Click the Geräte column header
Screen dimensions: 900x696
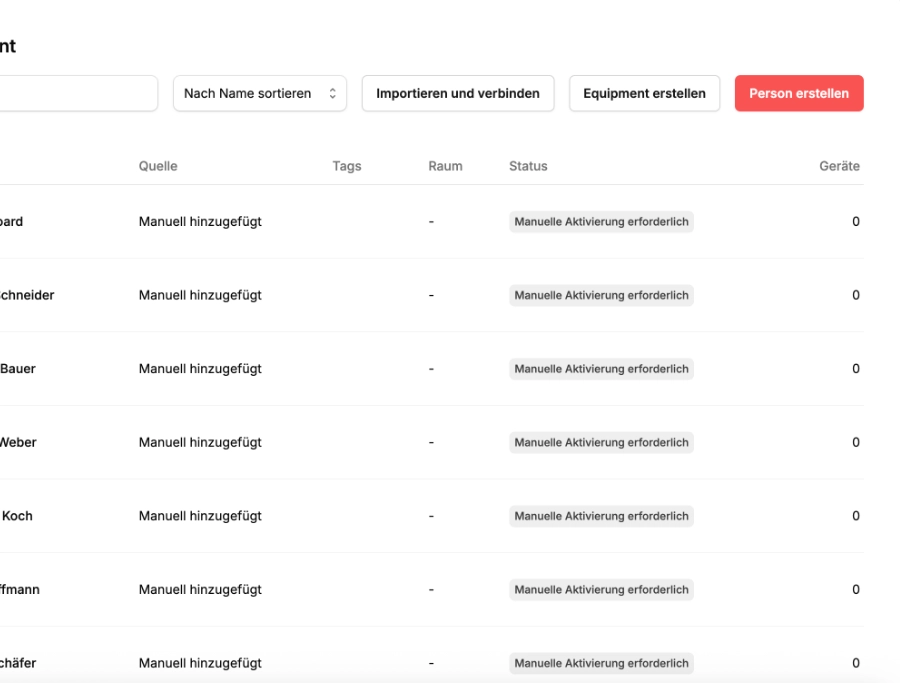(x=839, y=166)
